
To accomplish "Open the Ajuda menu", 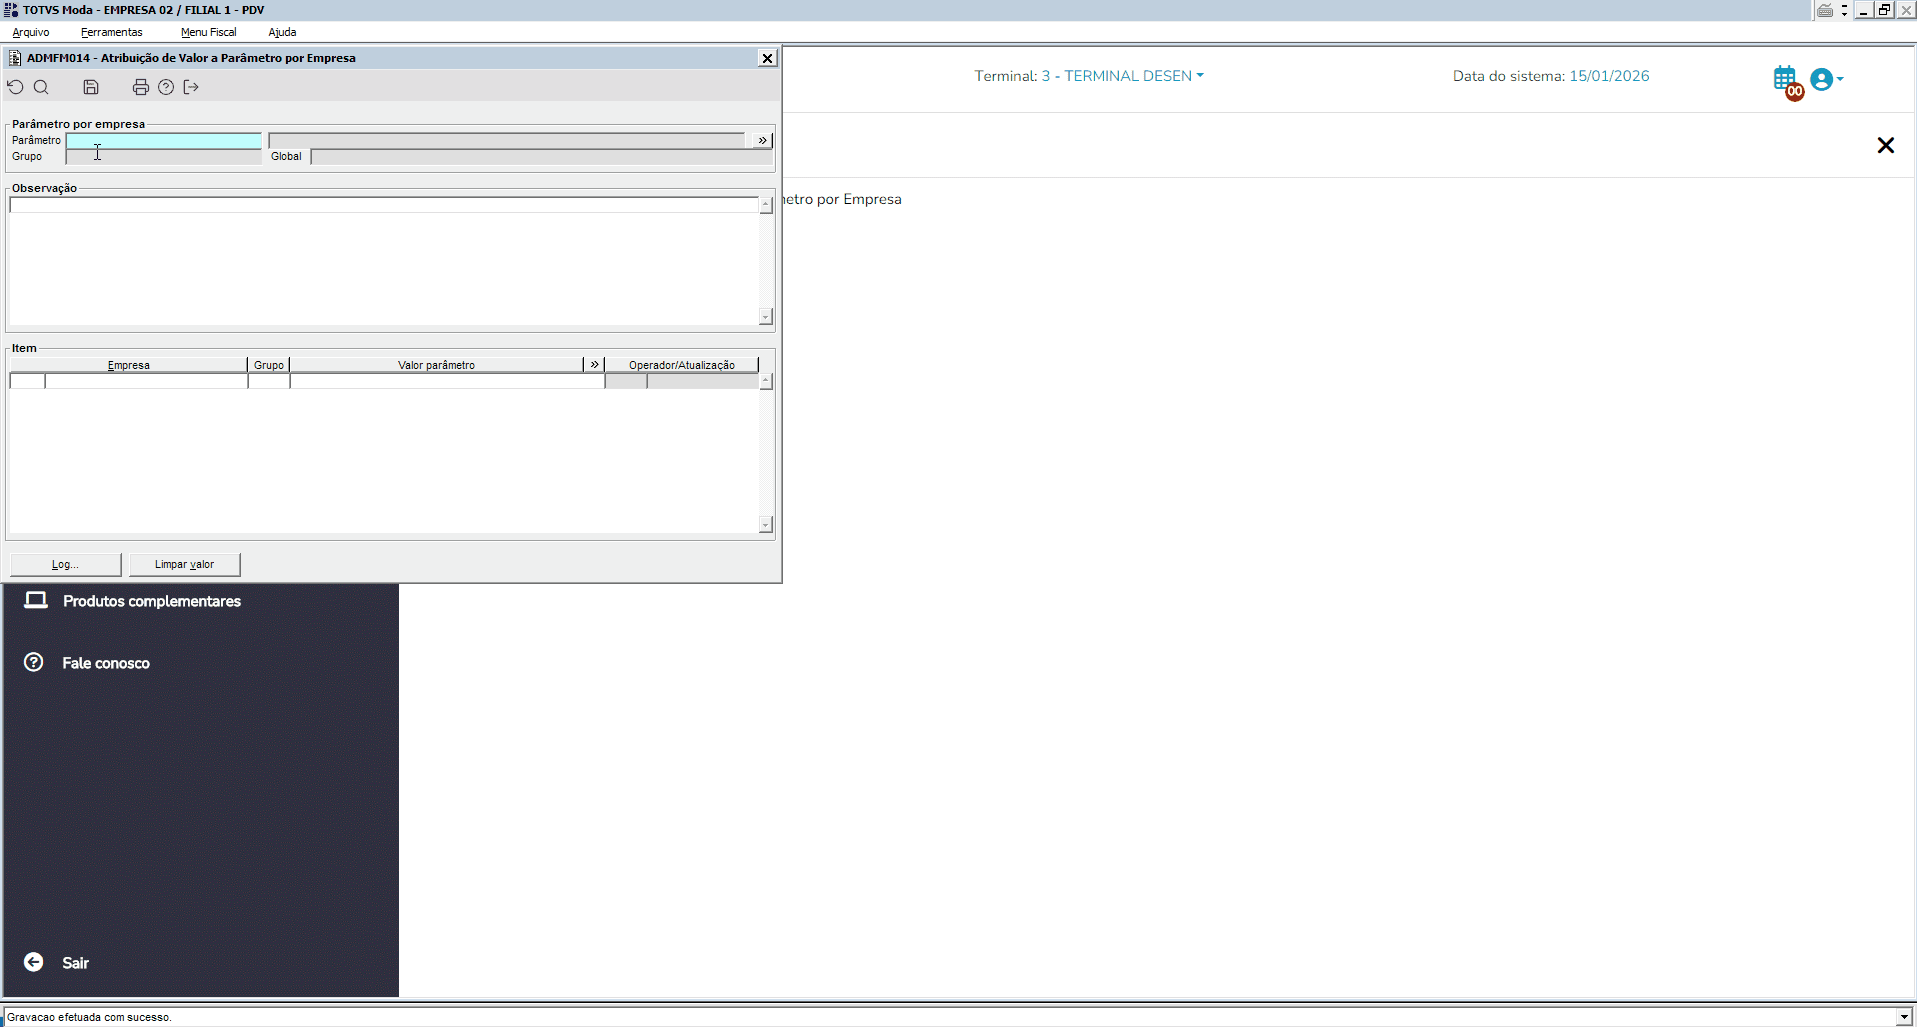I will click(x=282, y=32).
